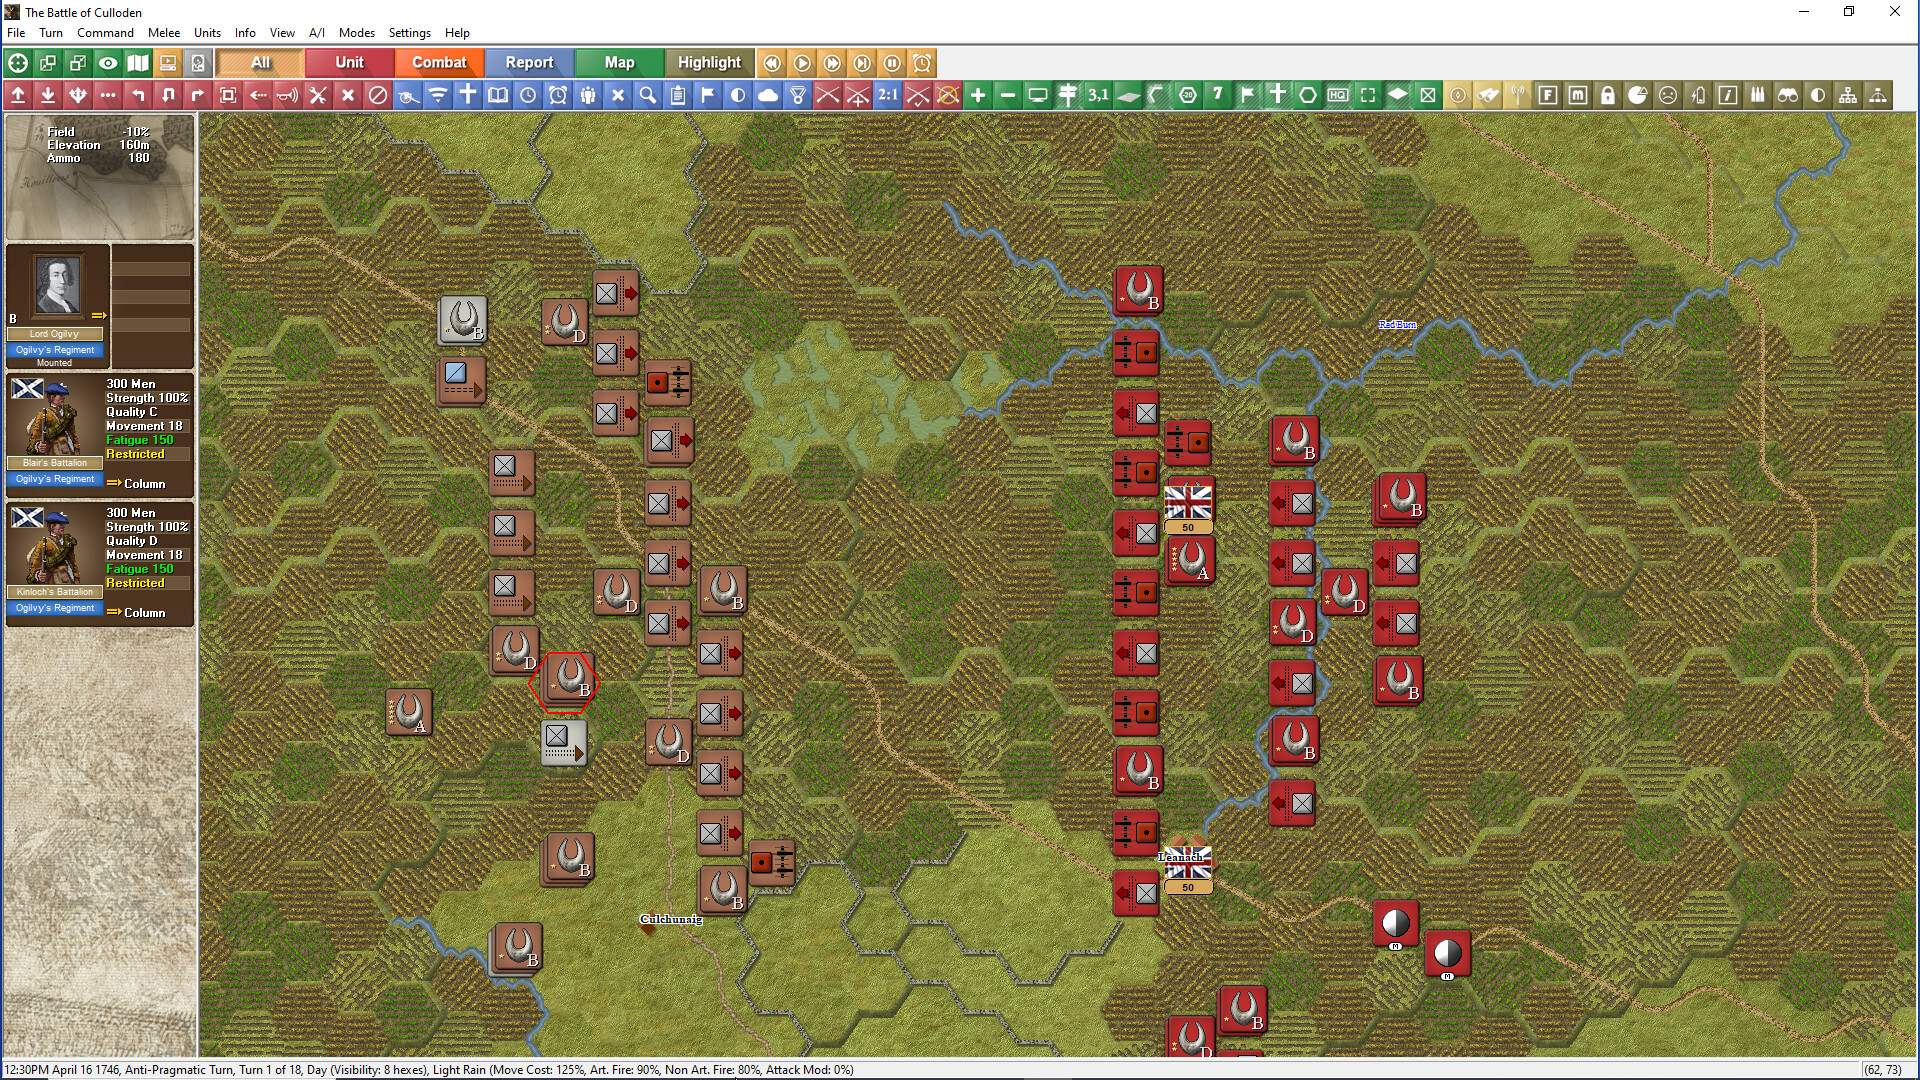The width and height of the screenshot is (1920, 1080).
Task: Open the Melee menu
Action: (164, 33)
